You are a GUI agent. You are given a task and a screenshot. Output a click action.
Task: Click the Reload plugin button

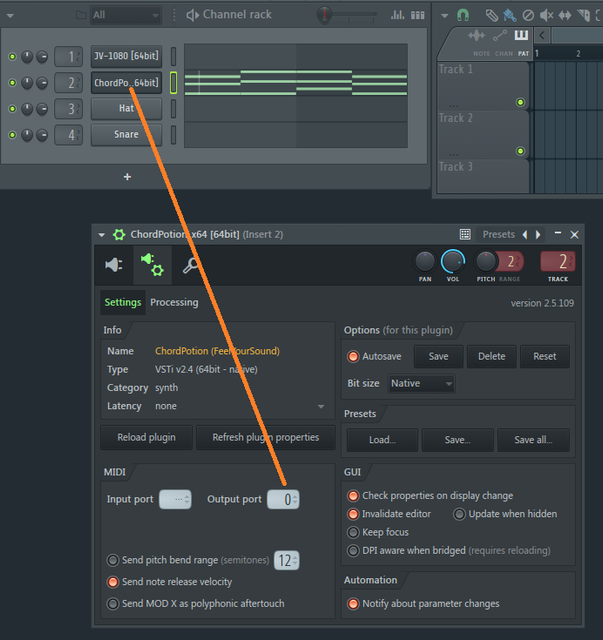click(147, 437)
